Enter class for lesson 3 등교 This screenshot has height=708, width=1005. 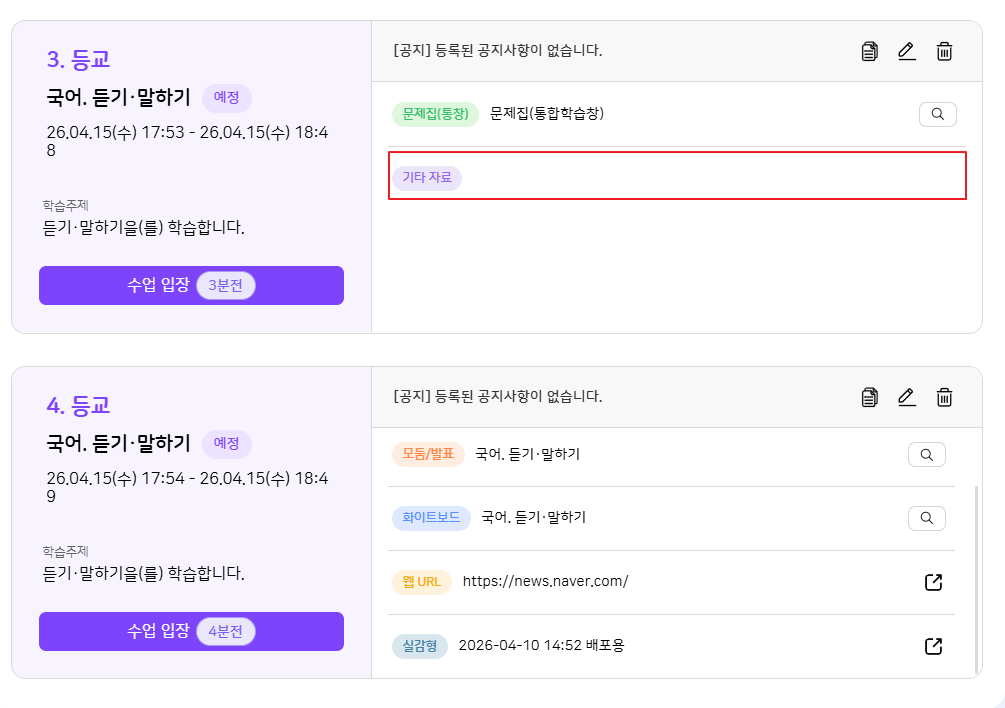(191, 285)
